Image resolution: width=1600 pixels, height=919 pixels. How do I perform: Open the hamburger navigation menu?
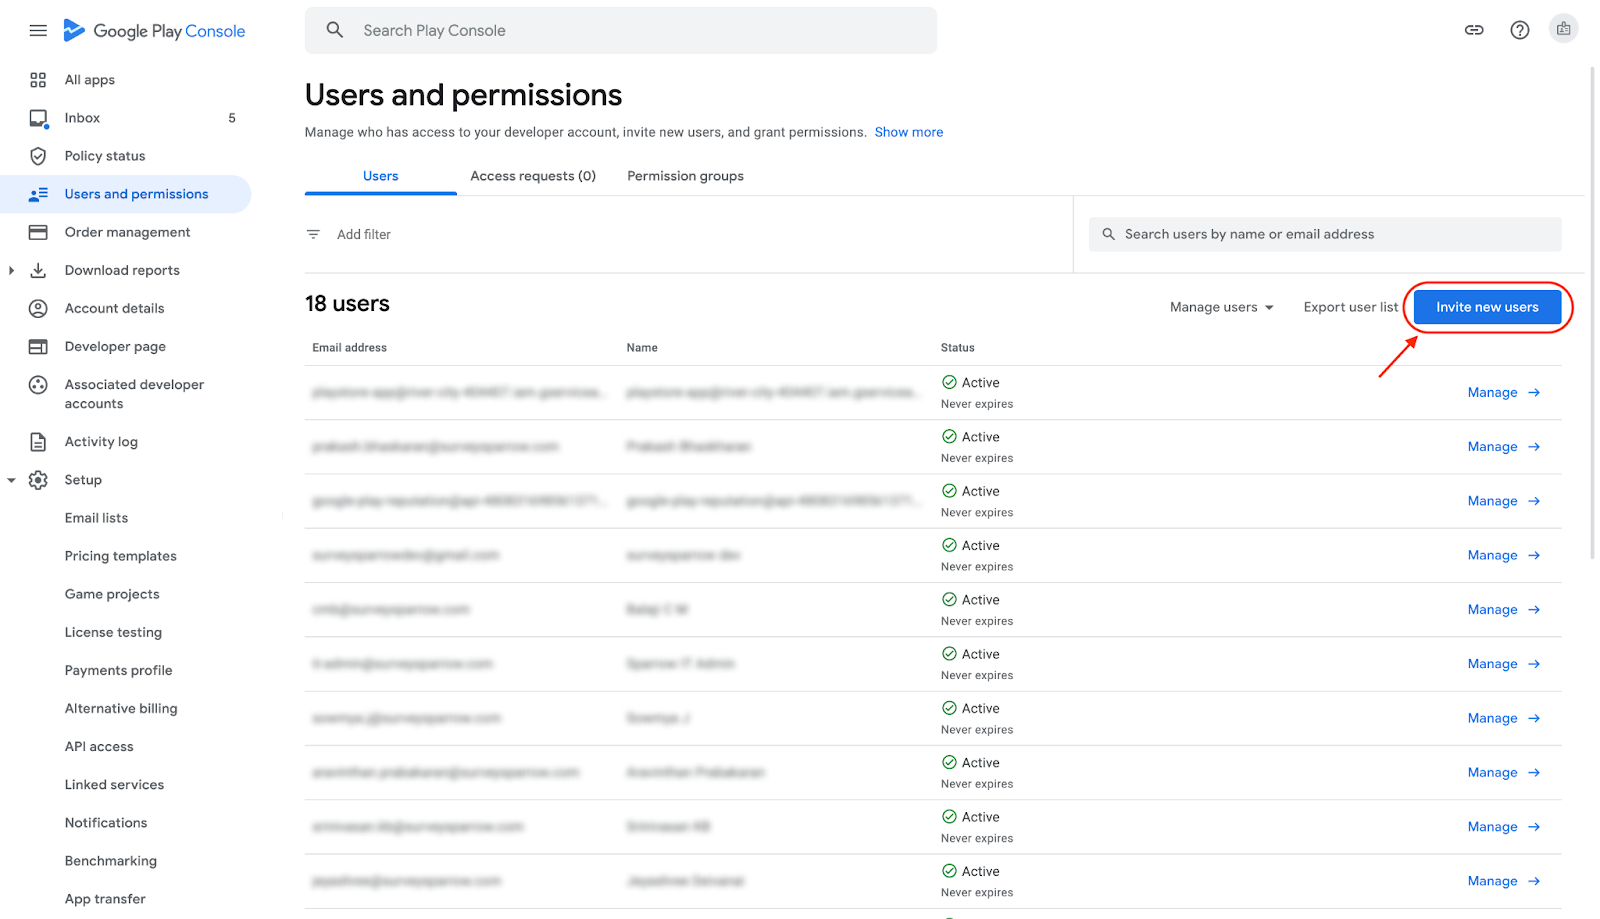pos(38,31)
